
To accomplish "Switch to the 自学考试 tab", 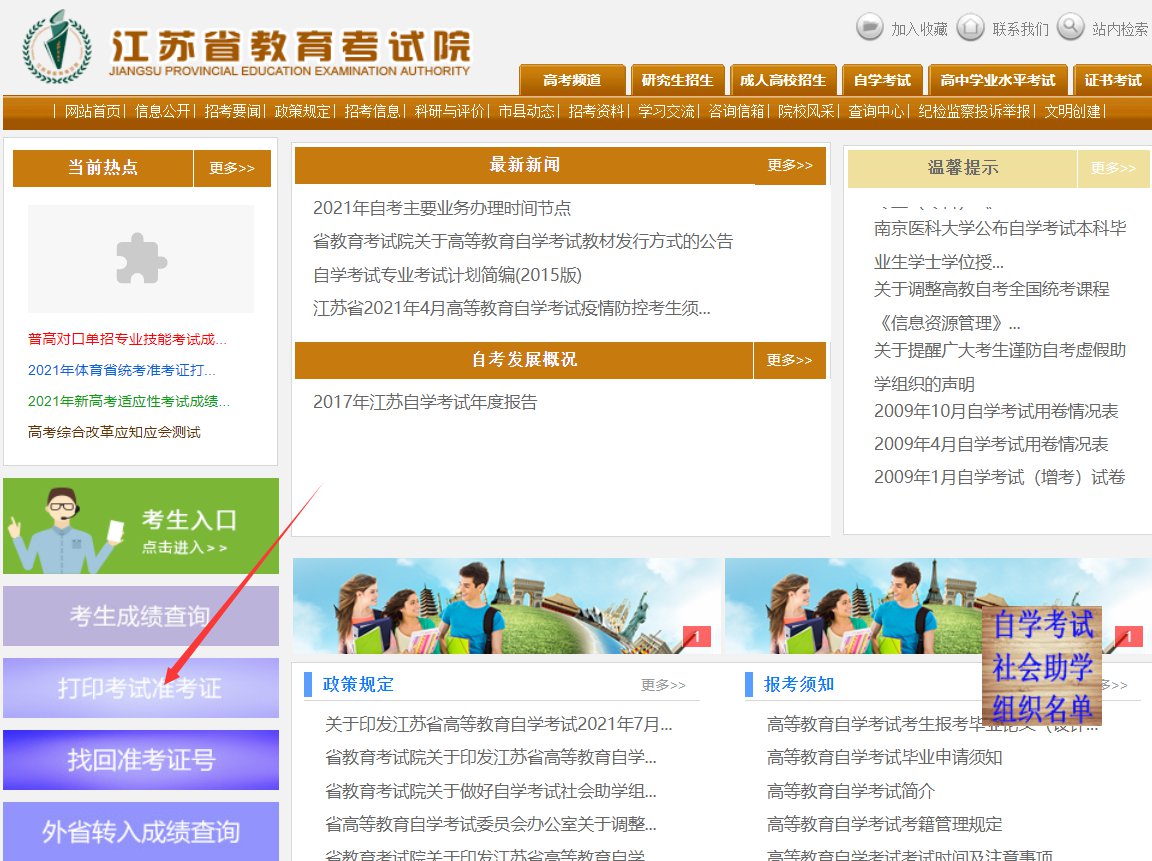I will pyautogui.click(x=883, y=80).
